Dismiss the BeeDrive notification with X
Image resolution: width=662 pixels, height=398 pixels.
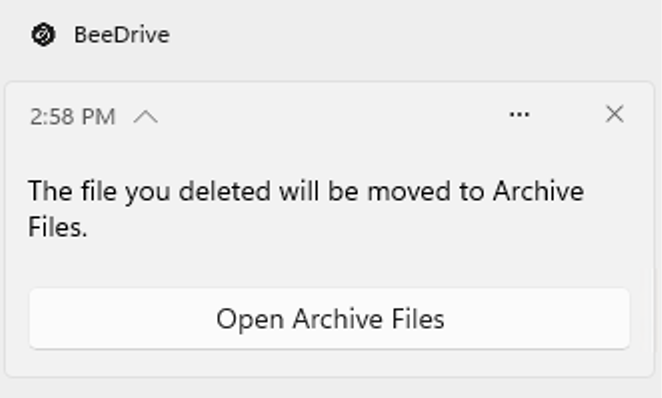click(614, 114)
